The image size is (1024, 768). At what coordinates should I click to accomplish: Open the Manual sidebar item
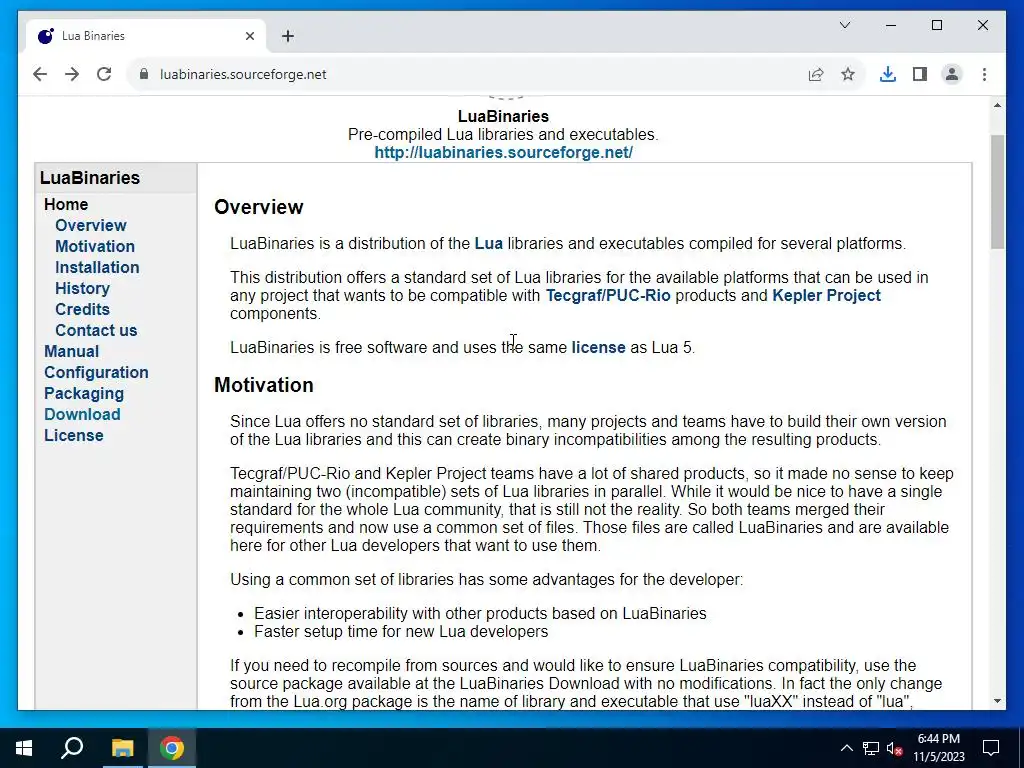click(71, 351)
